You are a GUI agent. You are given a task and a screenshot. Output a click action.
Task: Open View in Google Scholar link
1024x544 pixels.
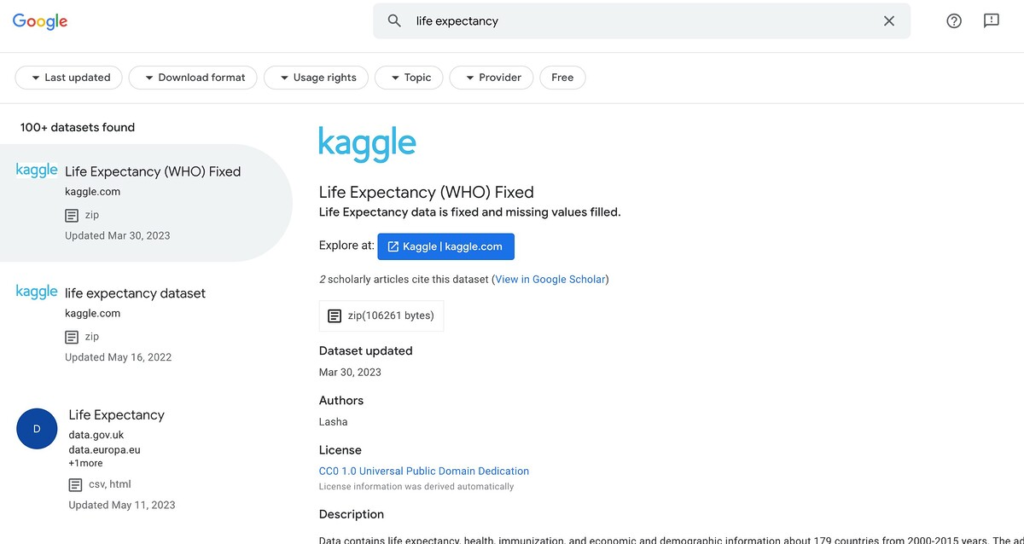click(x=550, y=280)
